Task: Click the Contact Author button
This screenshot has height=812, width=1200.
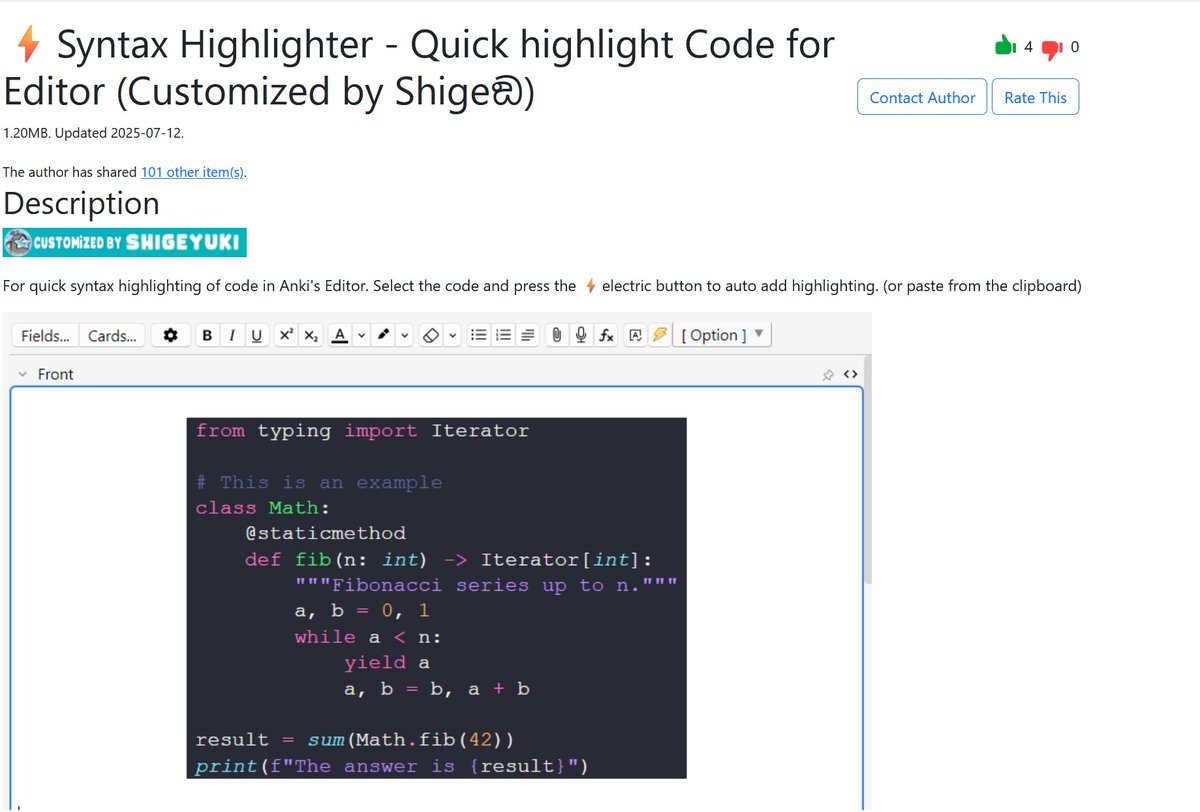Action: tap(922, 97)
